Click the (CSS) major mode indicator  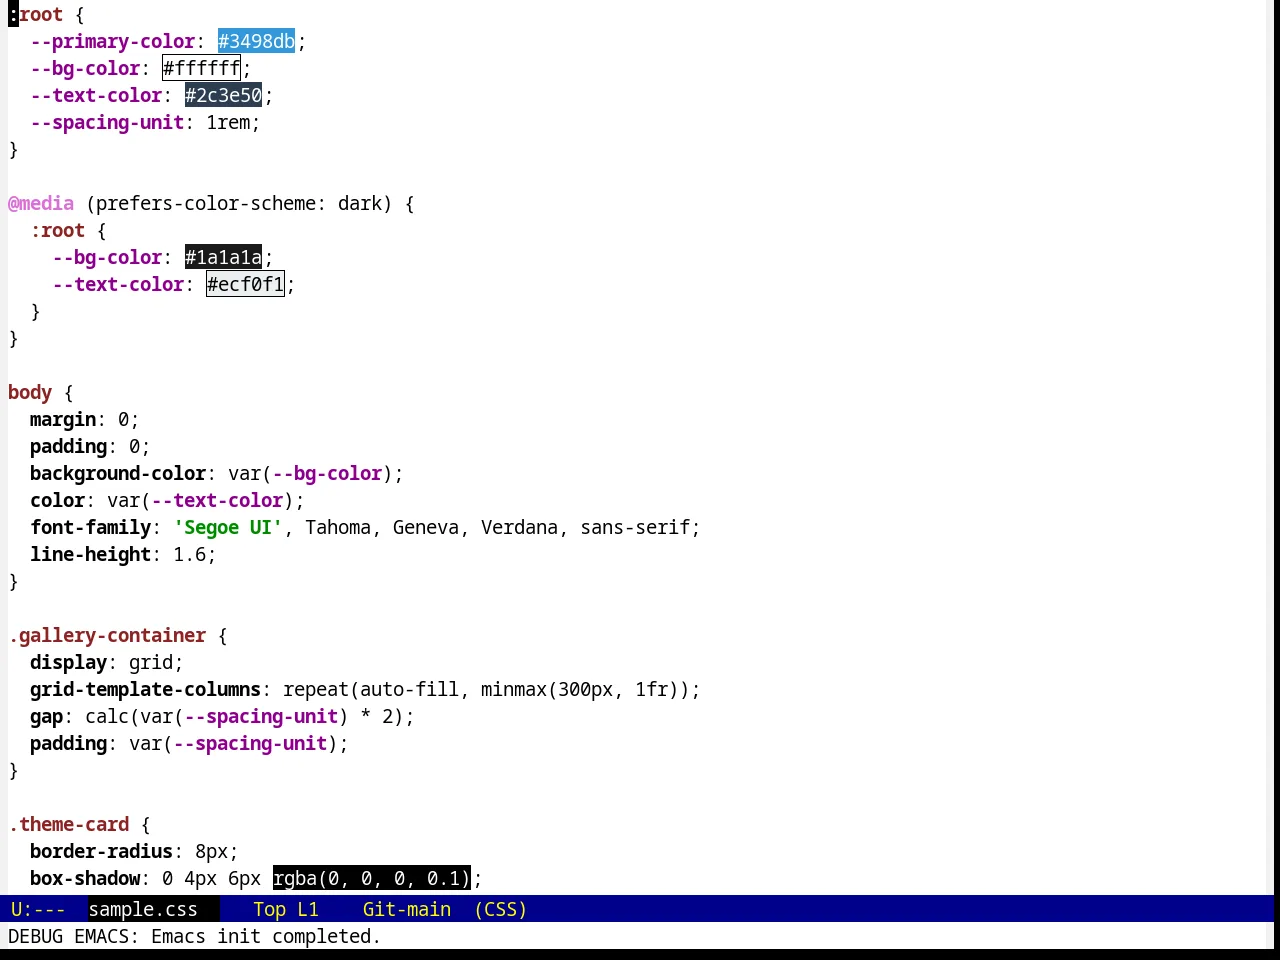tap(500, 909)
